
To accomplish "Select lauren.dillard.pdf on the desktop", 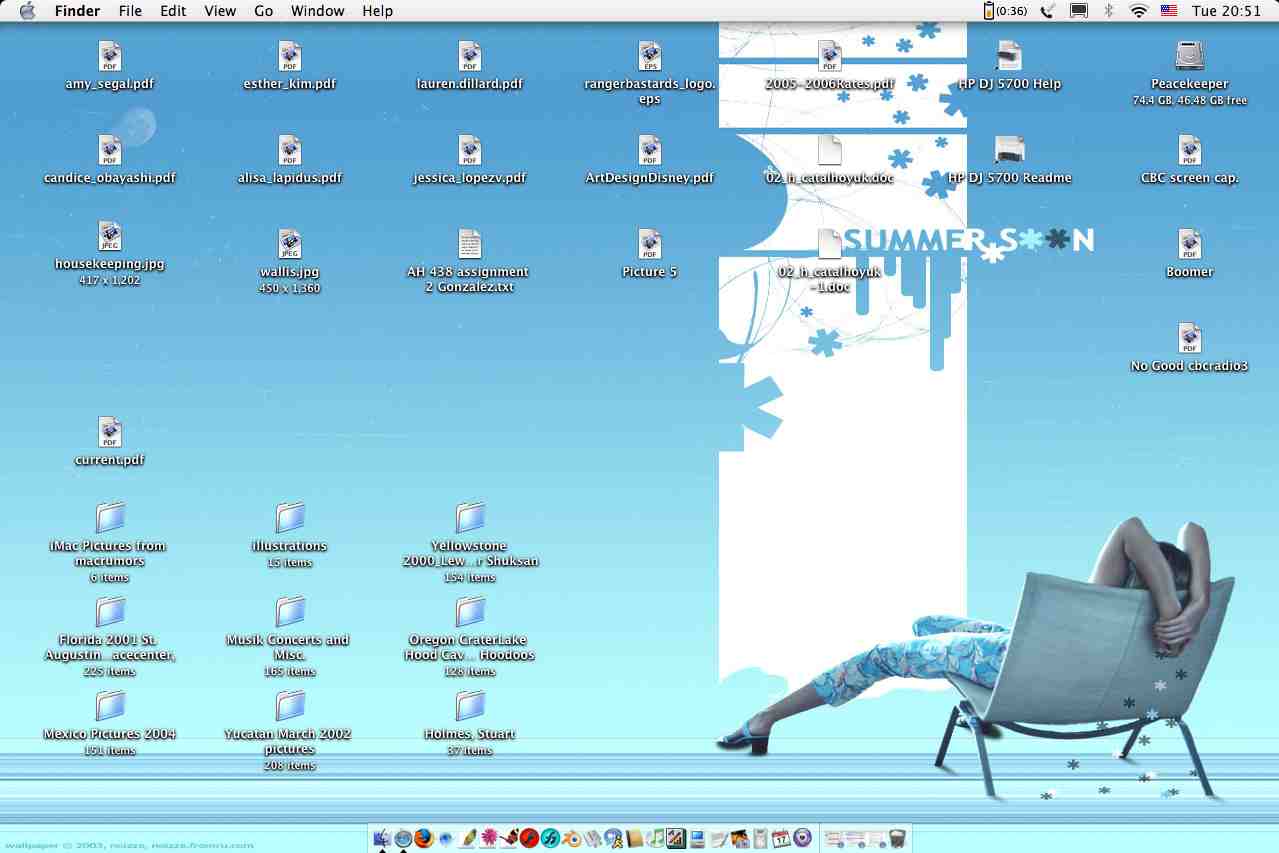I will 470,57.
